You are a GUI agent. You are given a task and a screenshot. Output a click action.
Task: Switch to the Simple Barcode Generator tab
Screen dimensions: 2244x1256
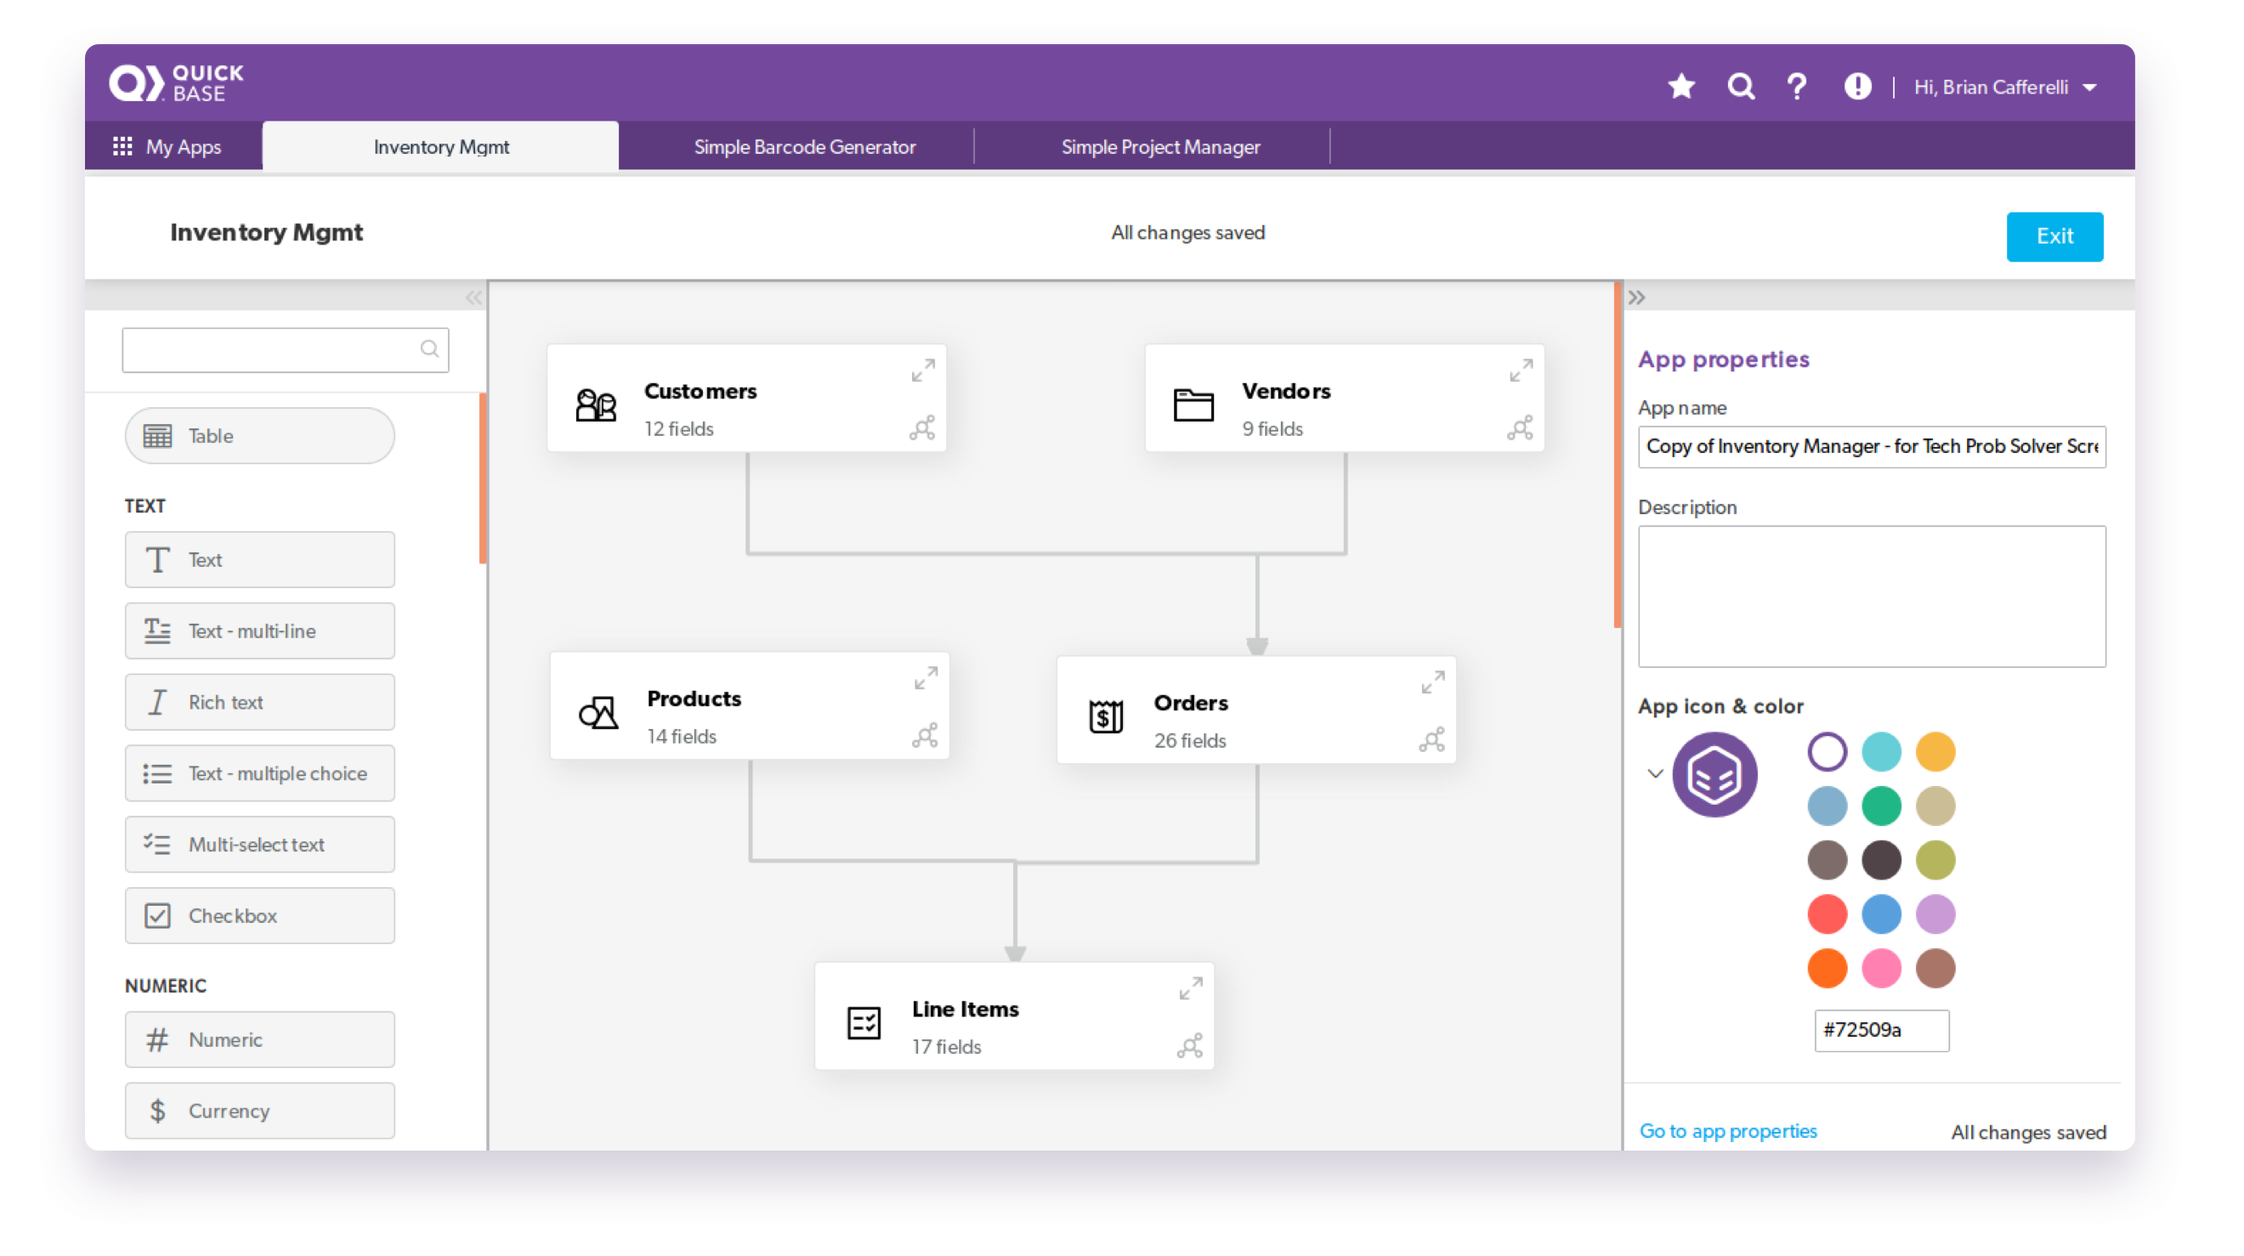(x=804, y=147)
